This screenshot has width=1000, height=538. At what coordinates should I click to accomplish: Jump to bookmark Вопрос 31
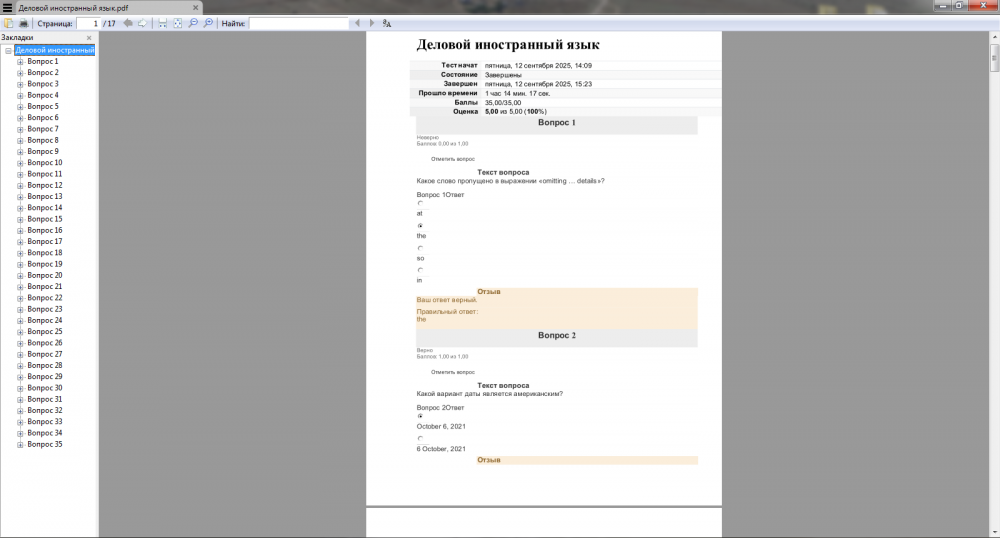(x=45, y=400)
